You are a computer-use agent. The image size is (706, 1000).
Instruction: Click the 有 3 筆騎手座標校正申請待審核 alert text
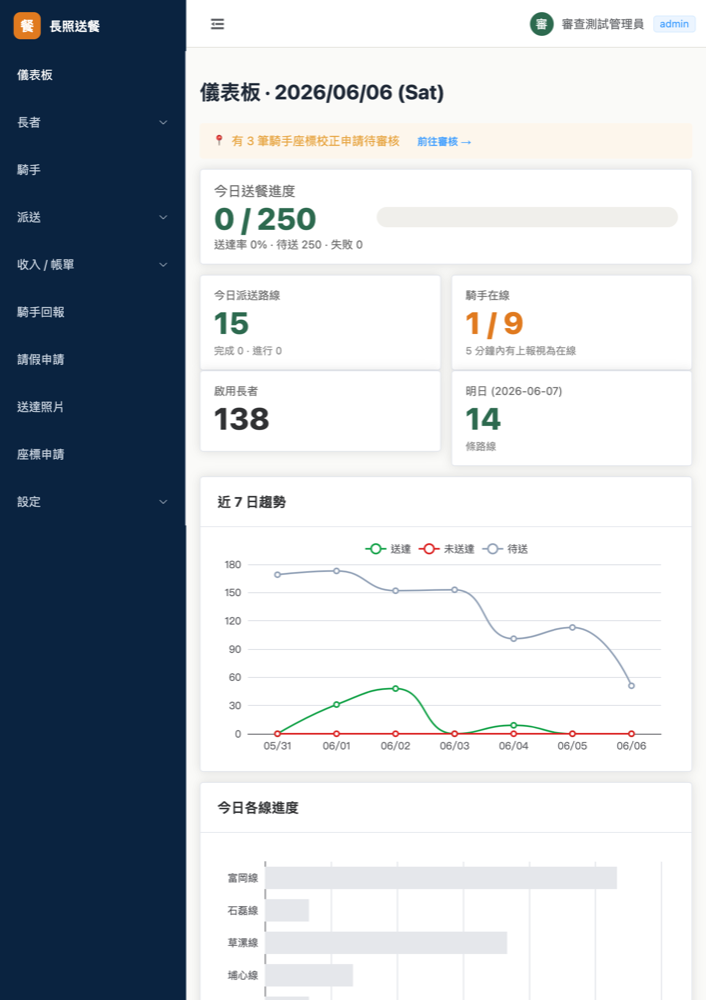click(x=315, y=141)
